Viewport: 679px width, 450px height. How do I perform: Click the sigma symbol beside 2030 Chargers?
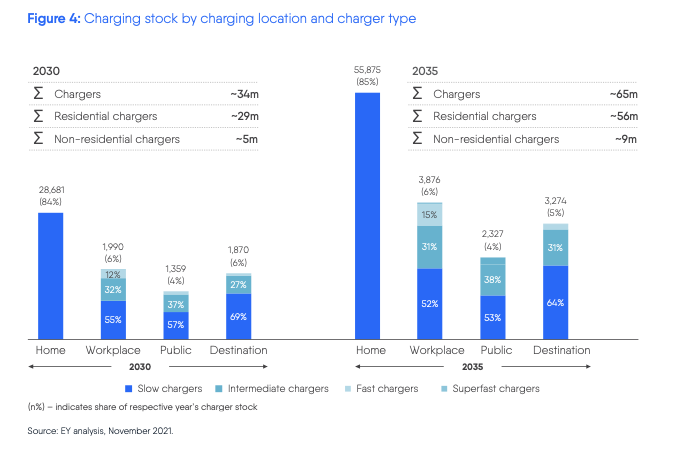tap(38, 94)
